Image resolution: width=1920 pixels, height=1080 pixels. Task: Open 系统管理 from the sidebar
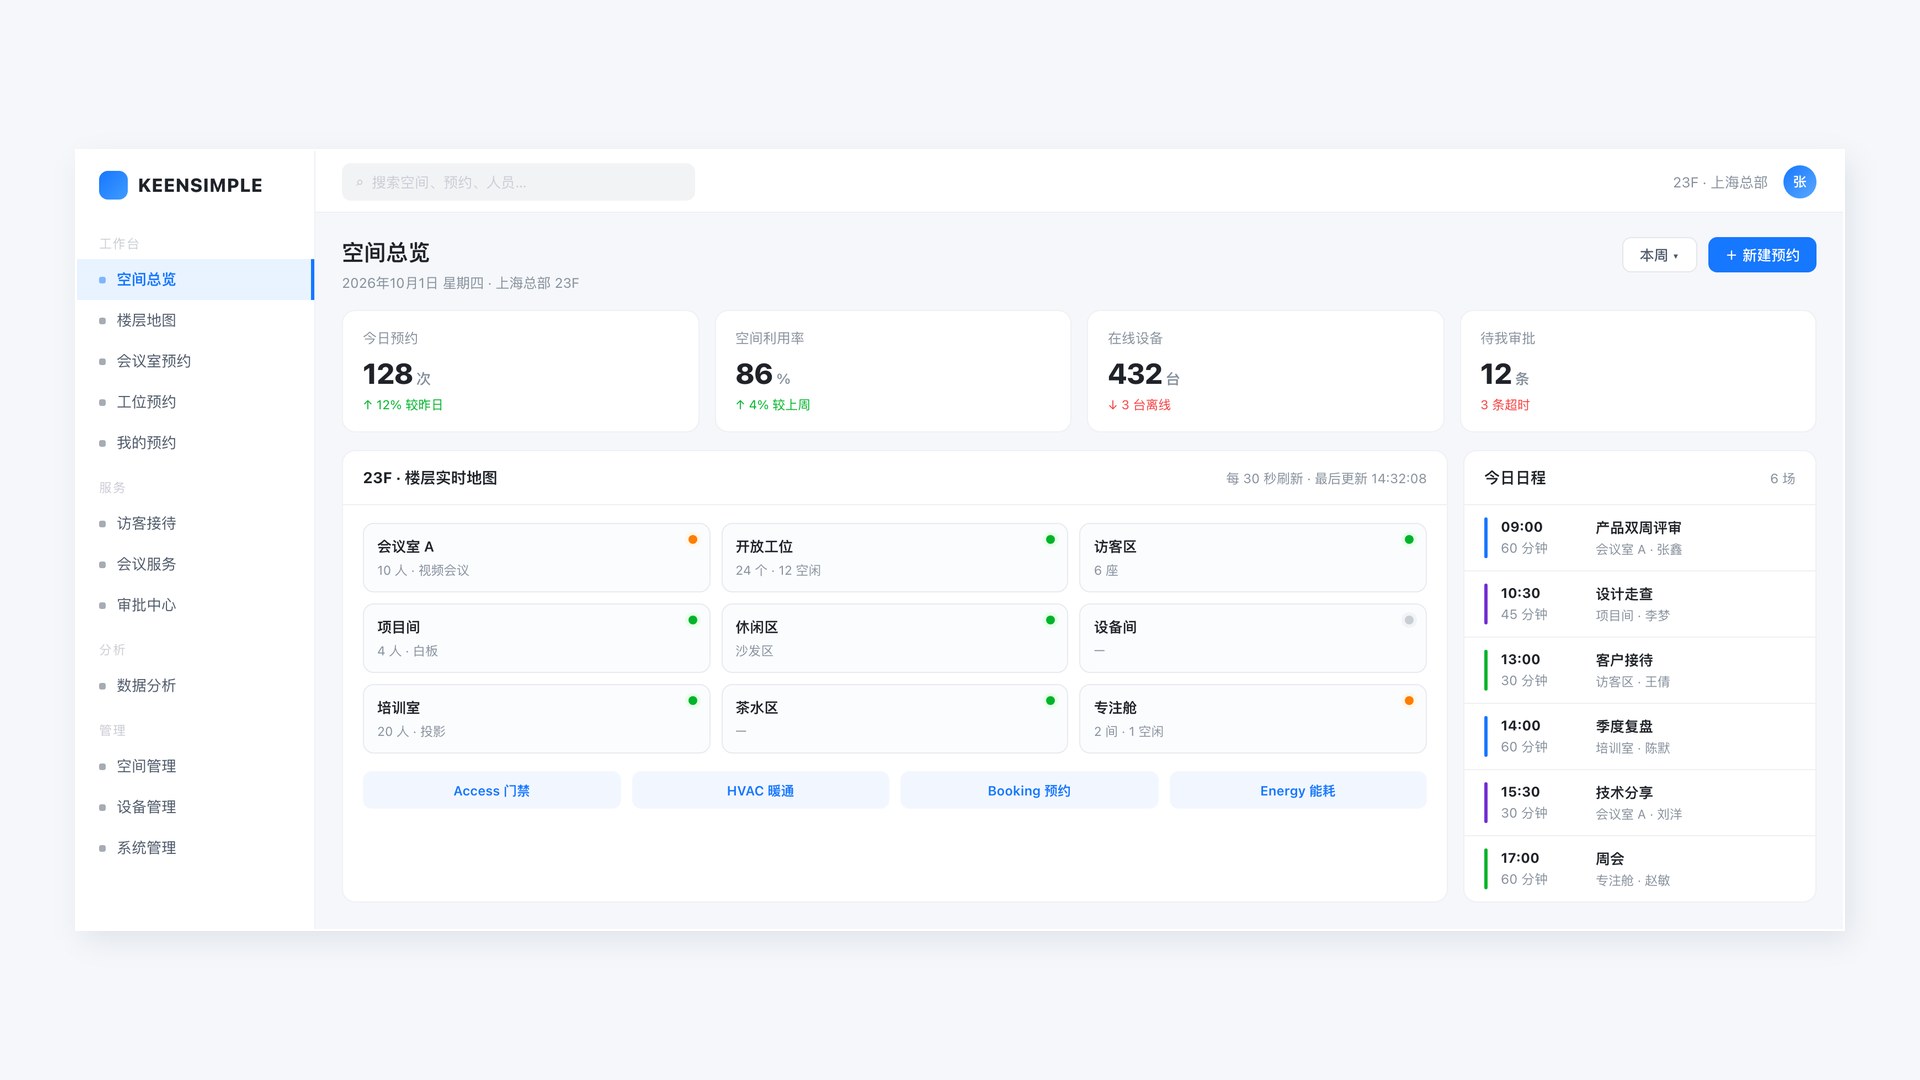click(x=195, y=848)
